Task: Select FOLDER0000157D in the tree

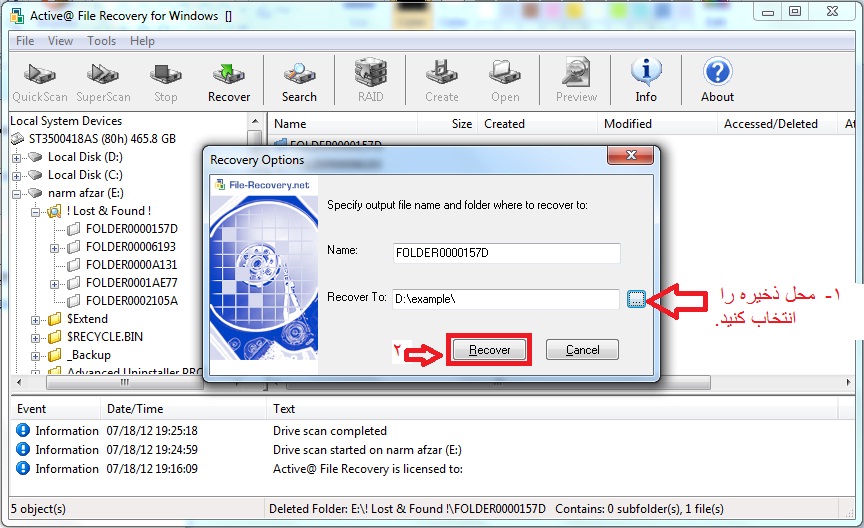Action: [132, 229]
